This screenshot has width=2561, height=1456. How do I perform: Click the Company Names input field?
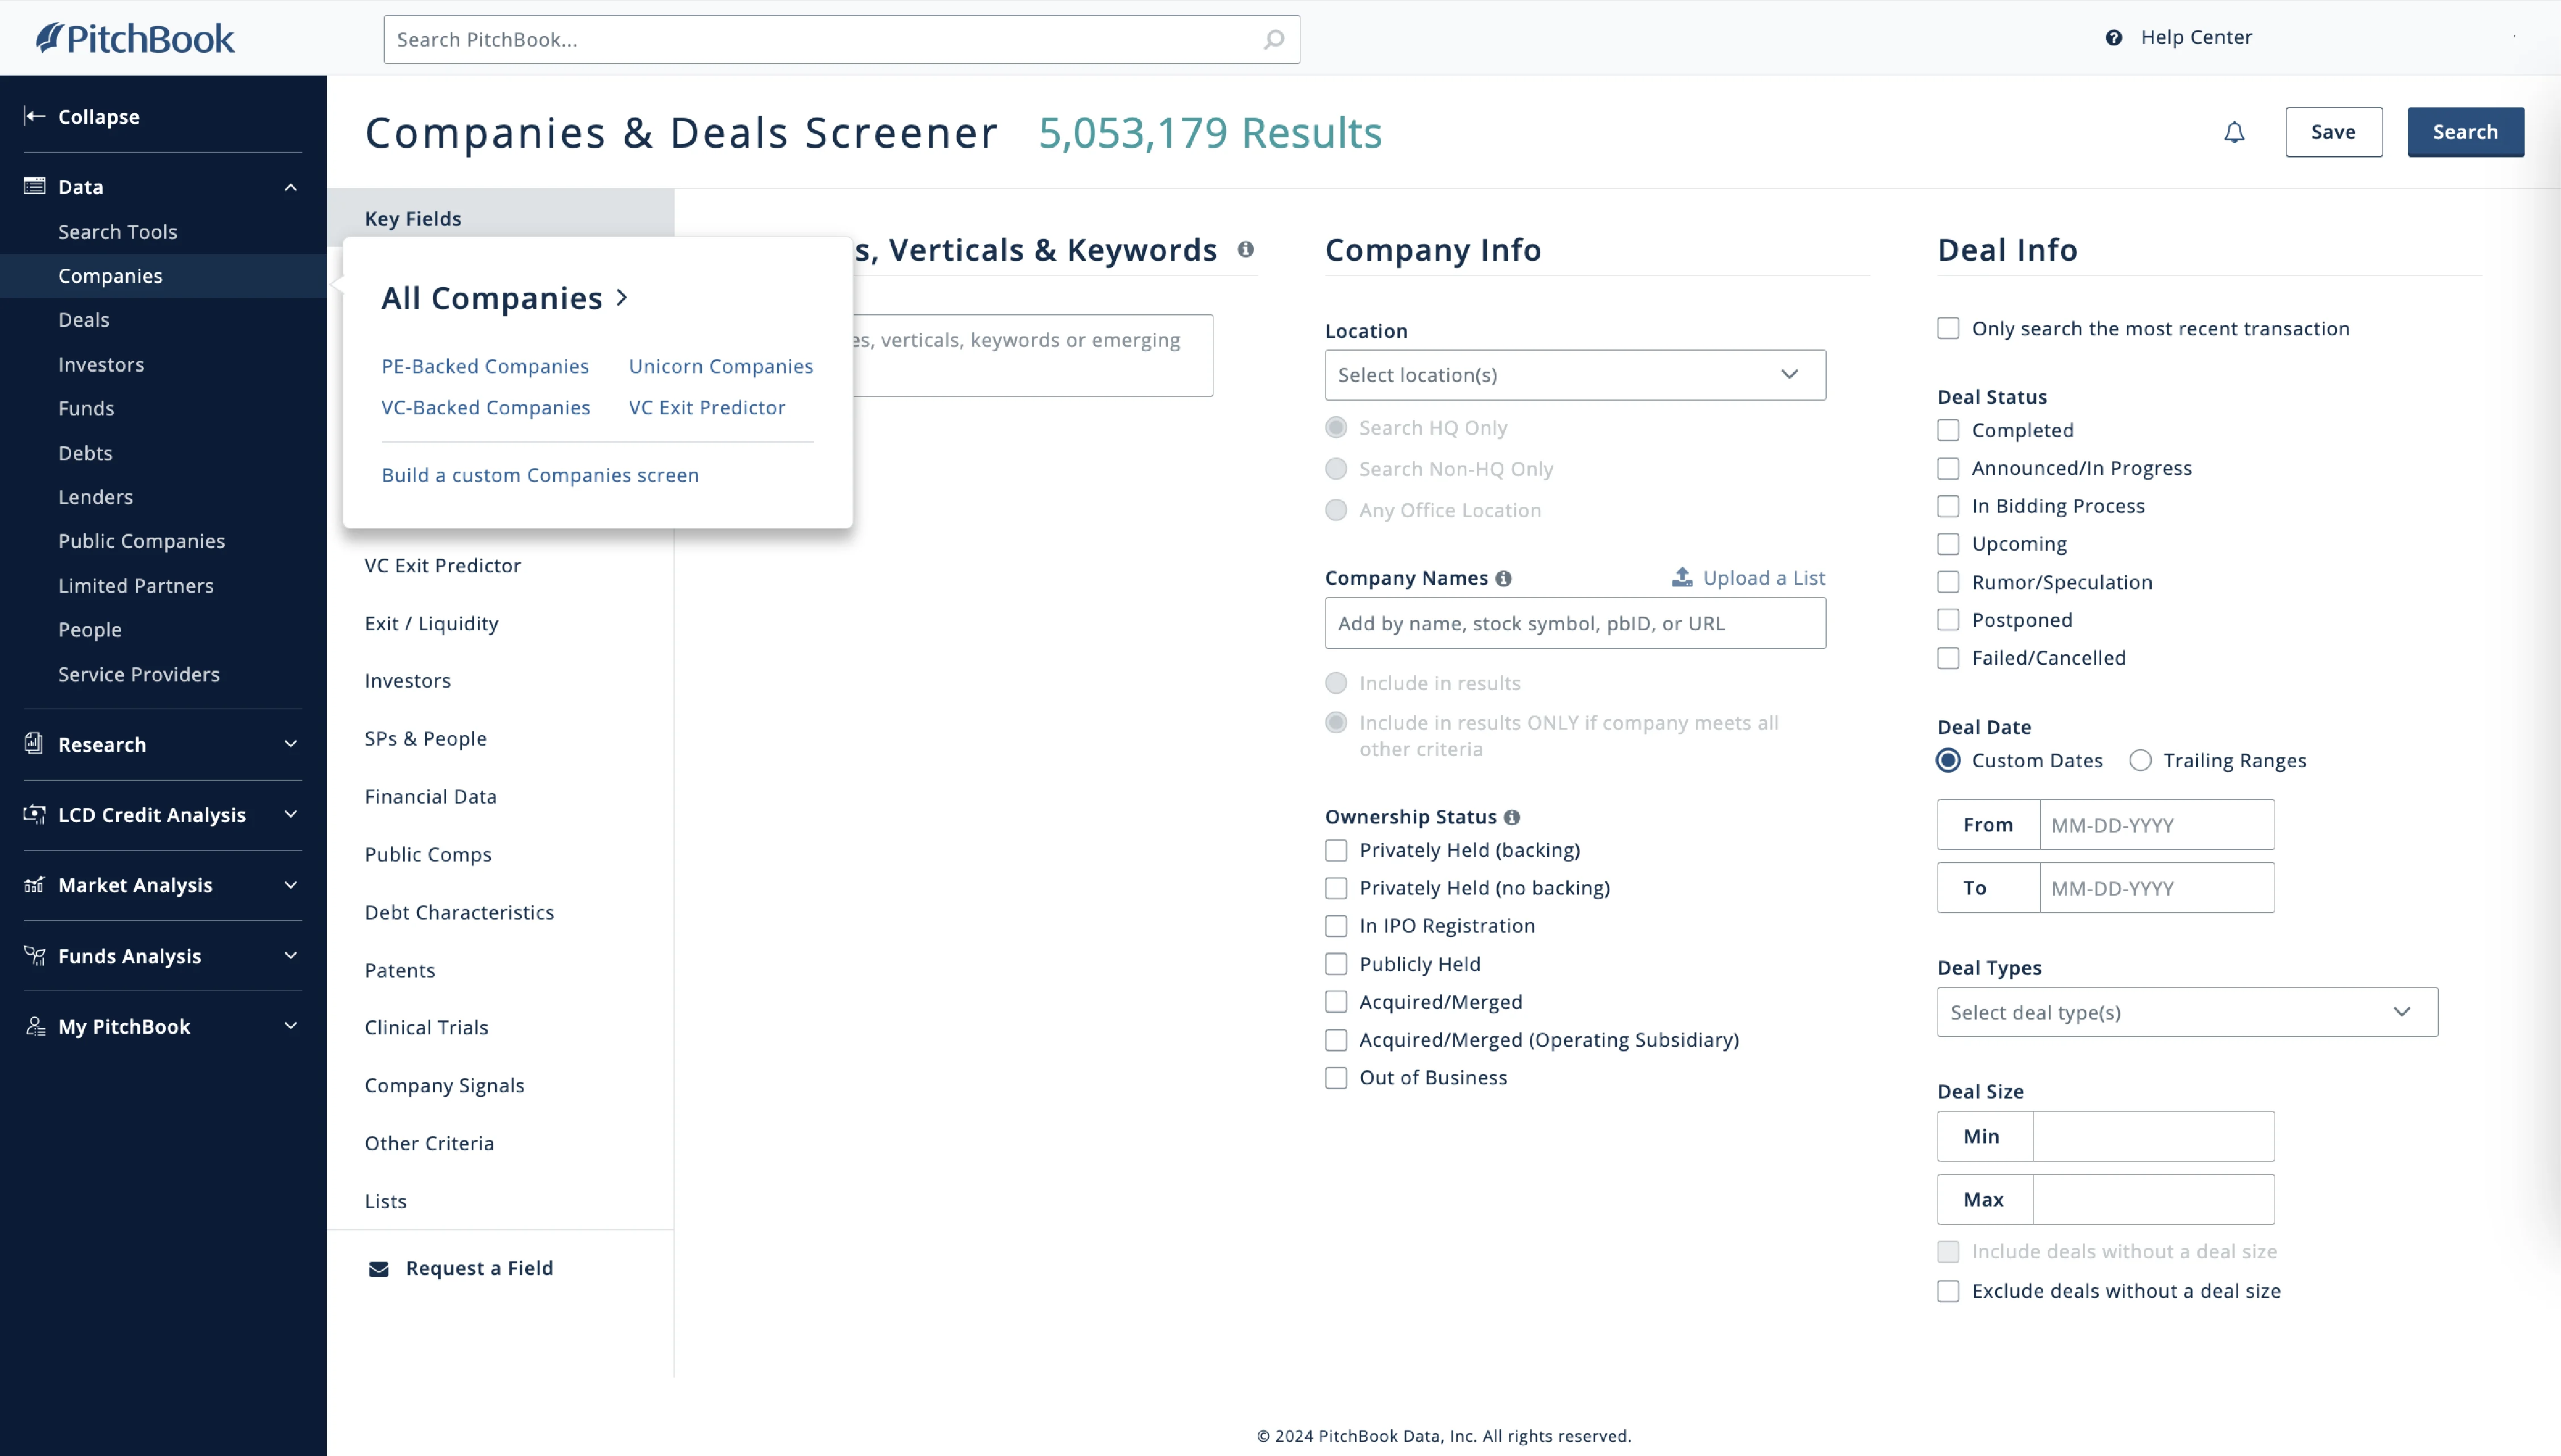(1575, 623)
